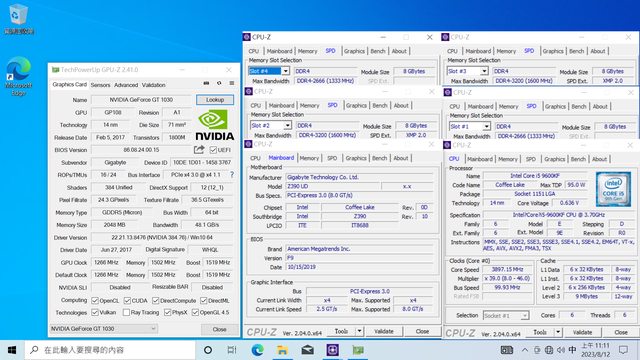Image resolution: width=640 pixels, height=360 pixels.
Task: Click the GPU-Z Lookup button
Action: tap(215, 100)
